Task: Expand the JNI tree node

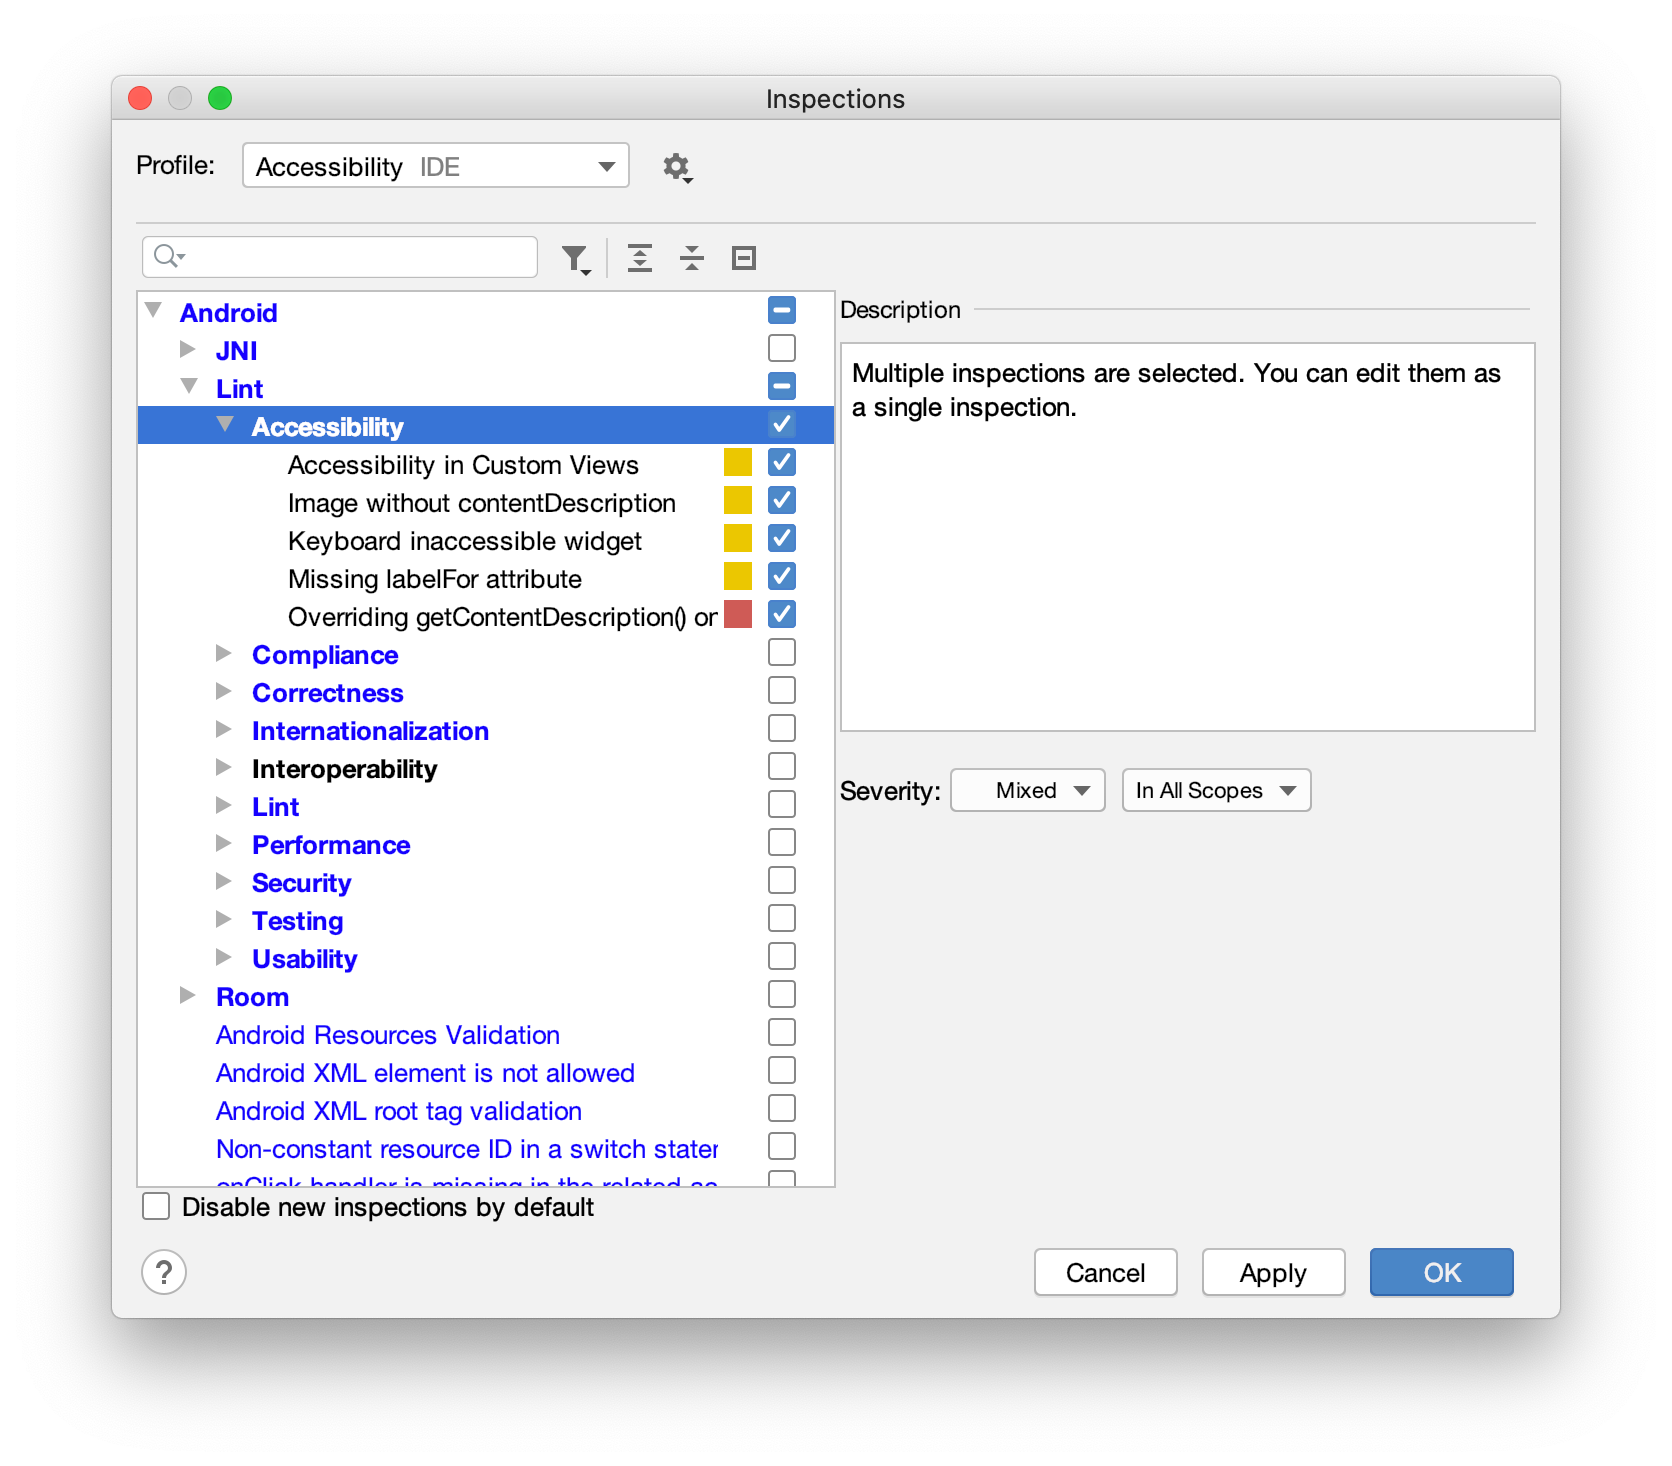Action: pos(188,349)
